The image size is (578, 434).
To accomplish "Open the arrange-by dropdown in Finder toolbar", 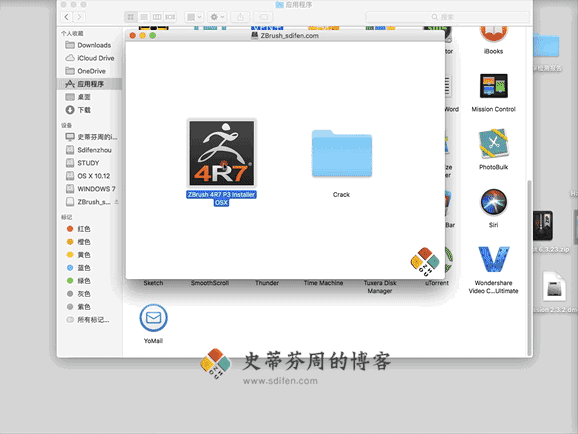I will coord(194,17).
